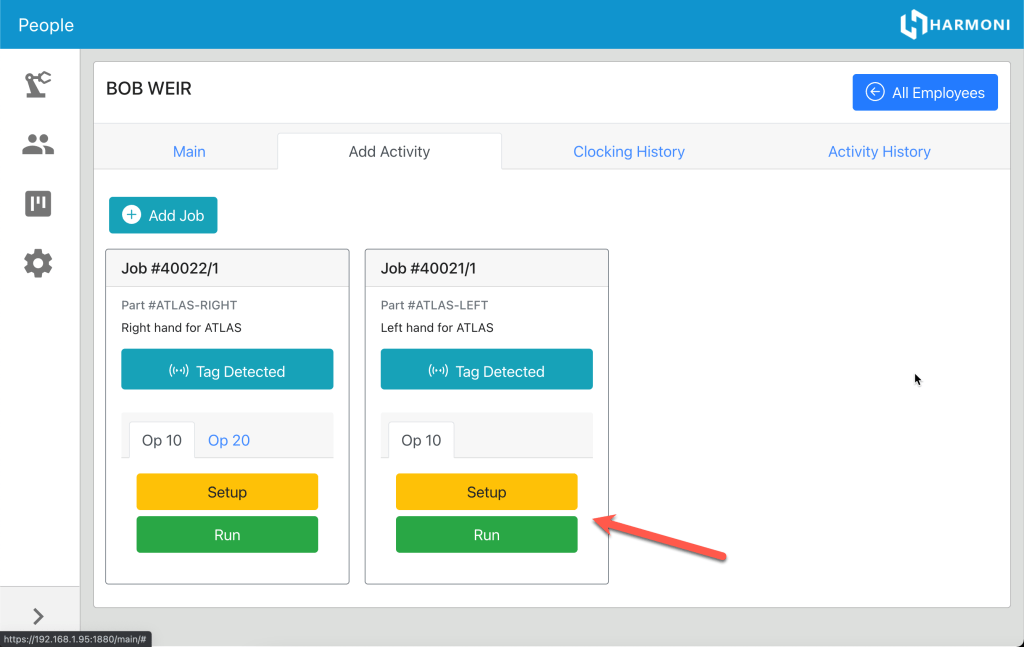
Task: Click the plus icon on Add Job
Action: (131, 215)
